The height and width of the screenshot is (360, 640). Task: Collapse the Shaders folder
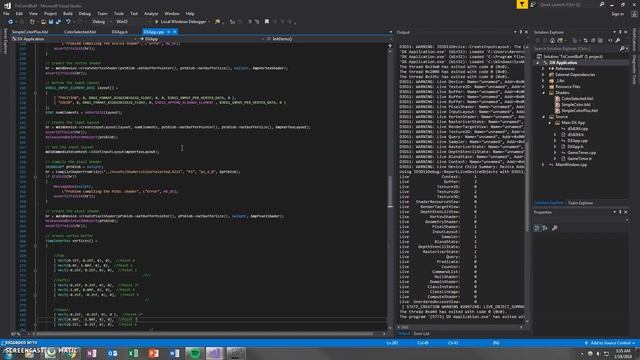tap(543, 93)
